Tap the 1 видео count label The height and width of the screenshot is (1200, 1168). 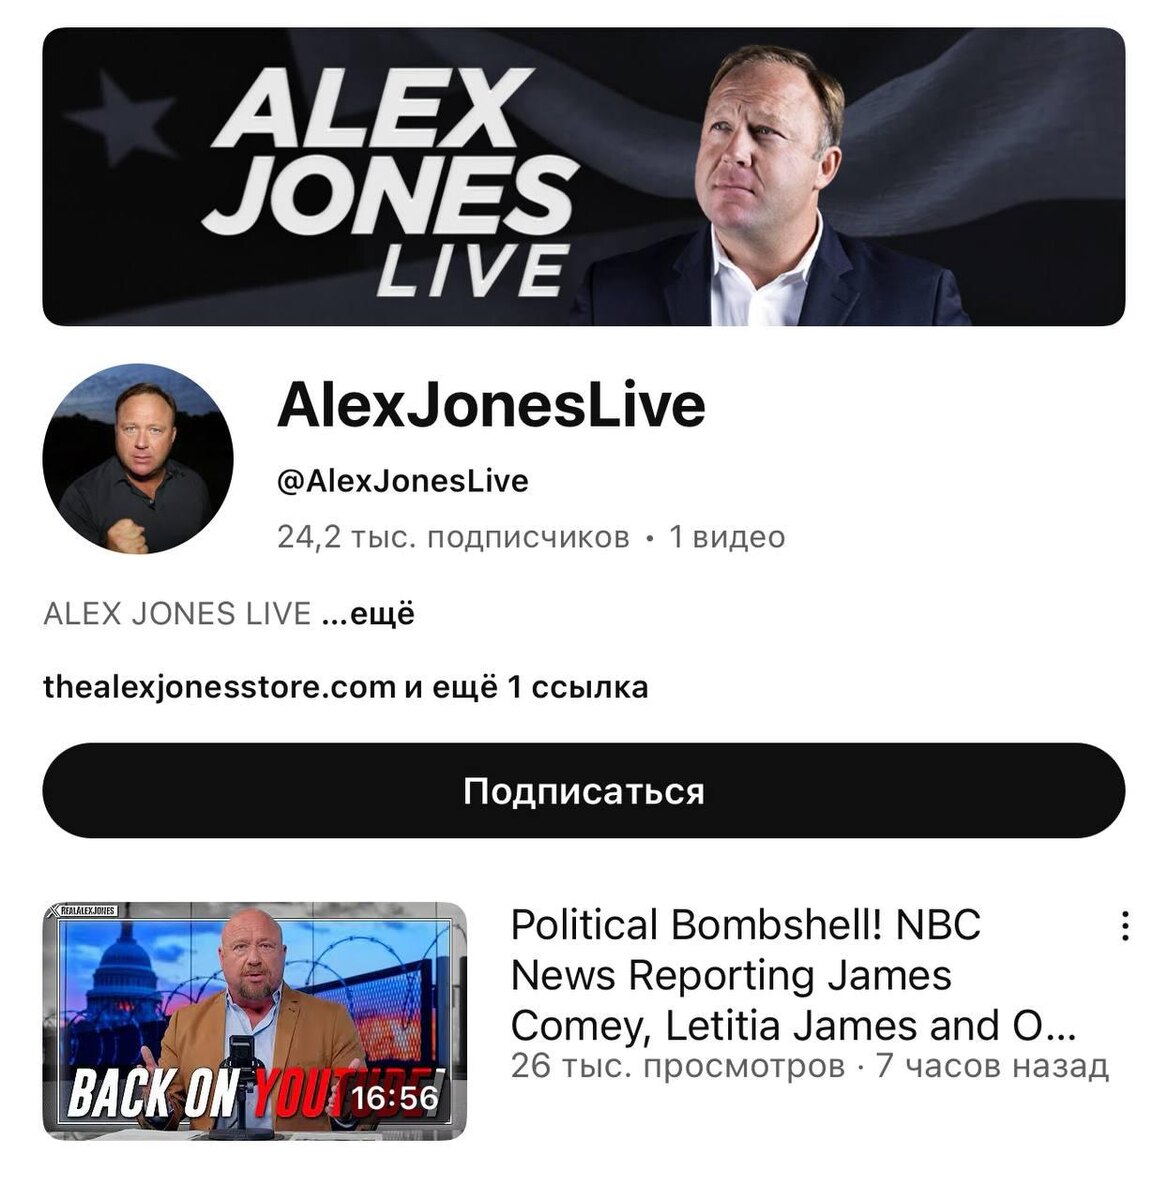click(x=727, y=537)
